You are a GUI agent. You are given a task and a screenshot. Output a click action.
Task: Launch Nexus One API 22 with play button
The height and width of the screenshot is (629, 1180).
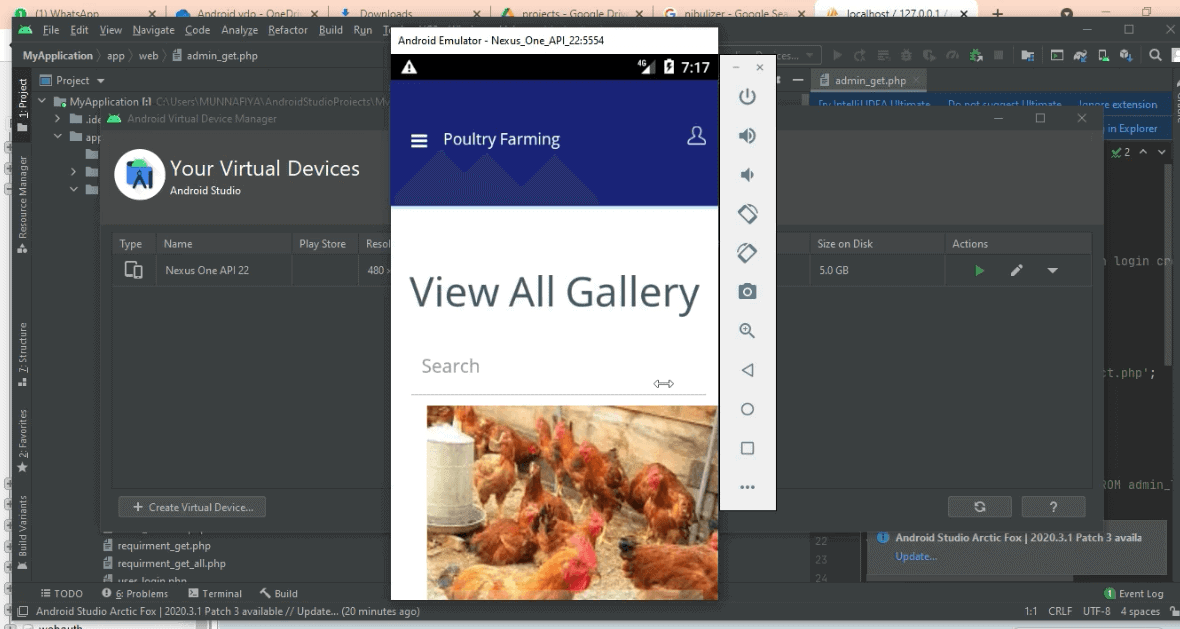coord(979,270)
